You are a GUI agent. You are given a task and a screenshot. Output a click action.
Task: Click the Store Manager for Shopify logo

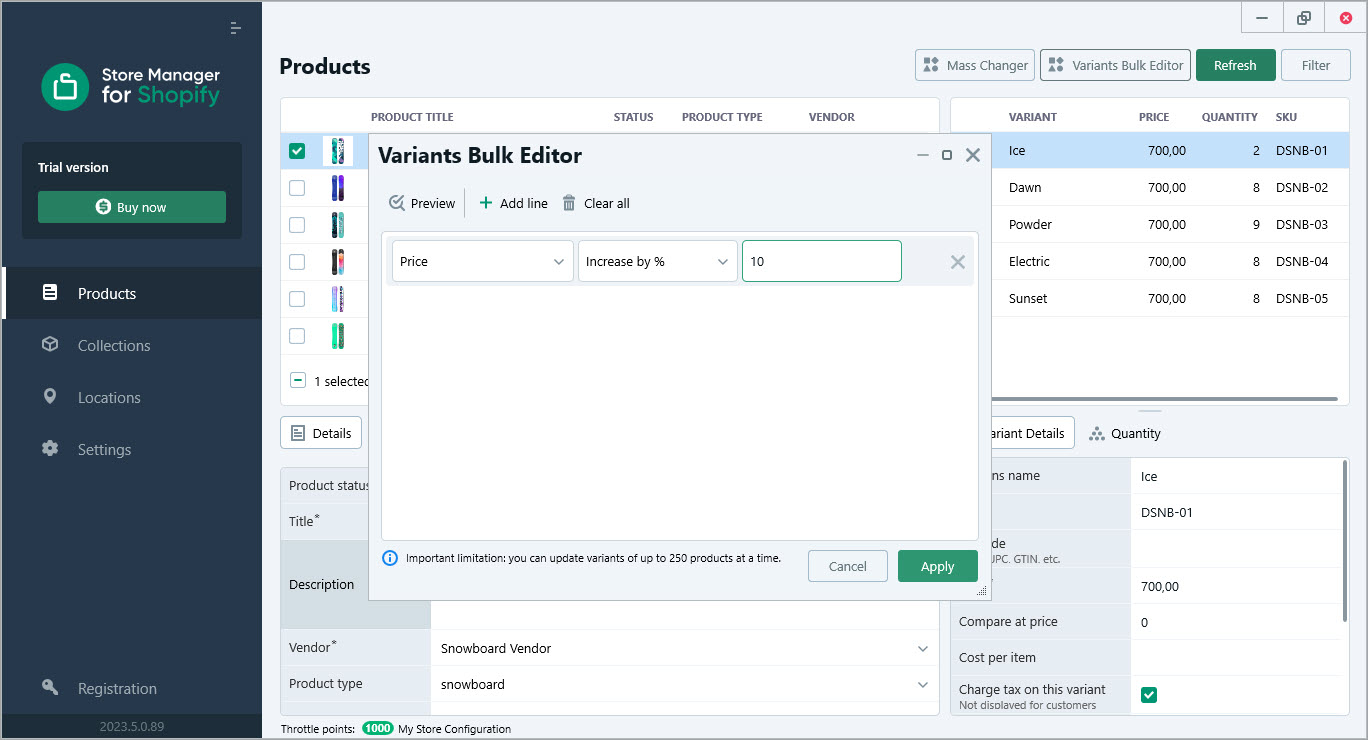tap(131, 86)
